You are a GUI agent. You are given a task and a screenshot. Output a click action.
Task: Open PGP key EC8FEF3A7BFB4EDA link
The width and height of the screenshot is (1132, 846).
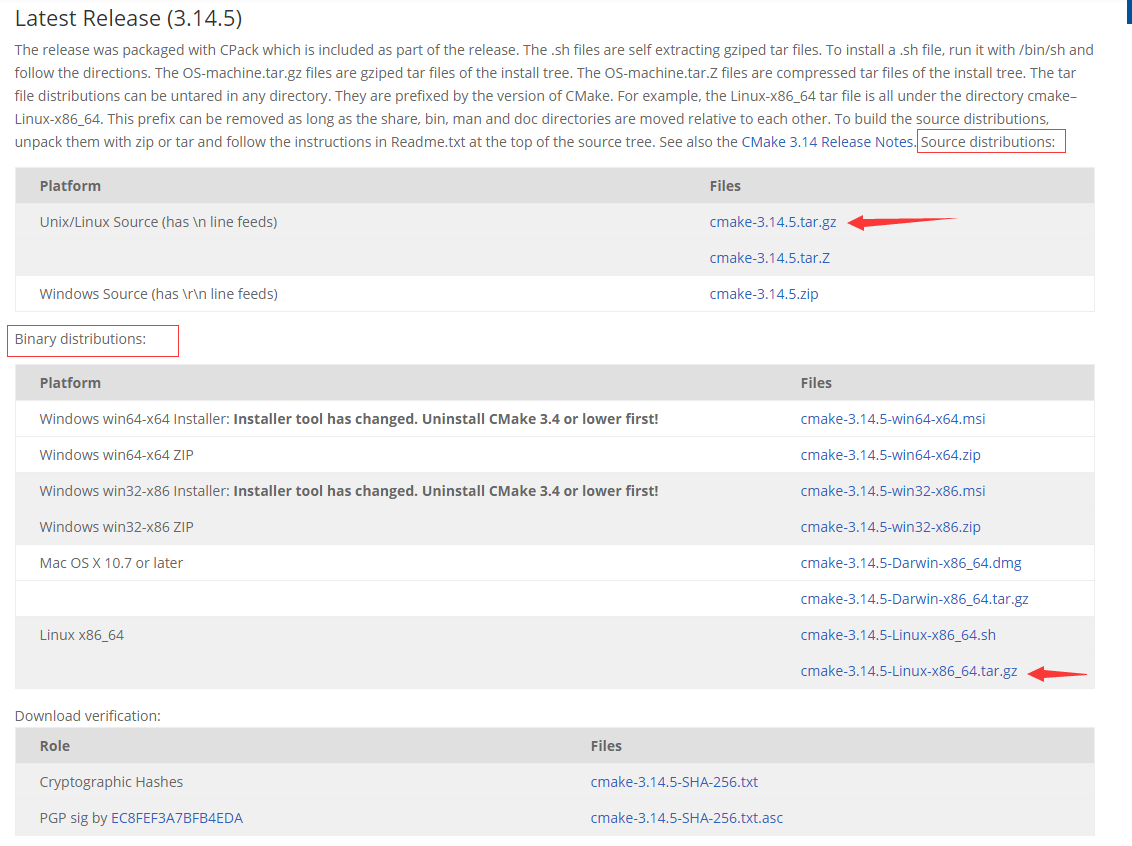[x=177, y=819]
